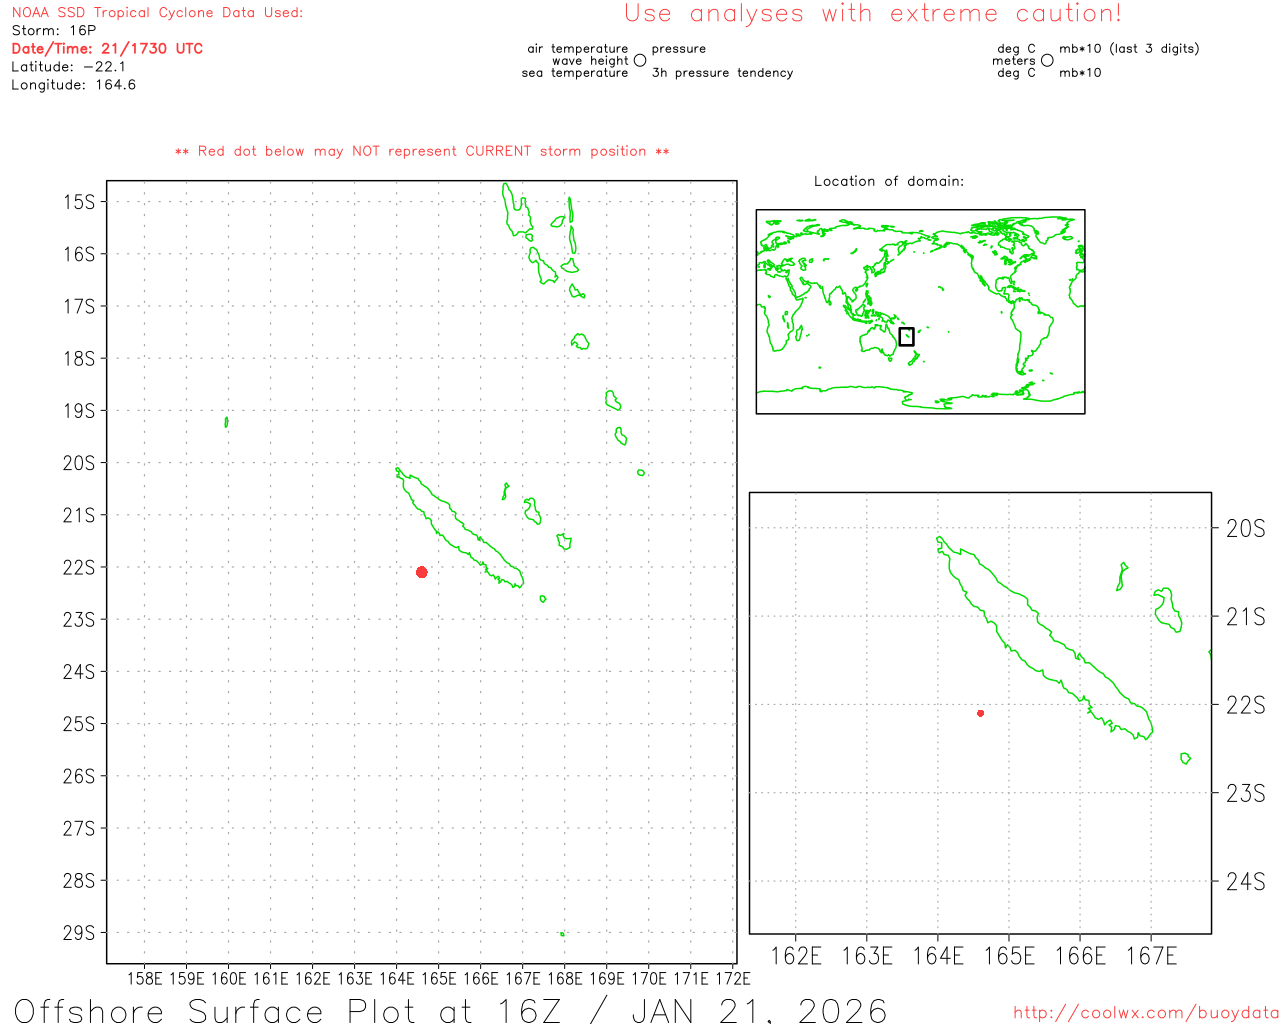Click the small red dot in the zoomed inset map

[981, 713]
